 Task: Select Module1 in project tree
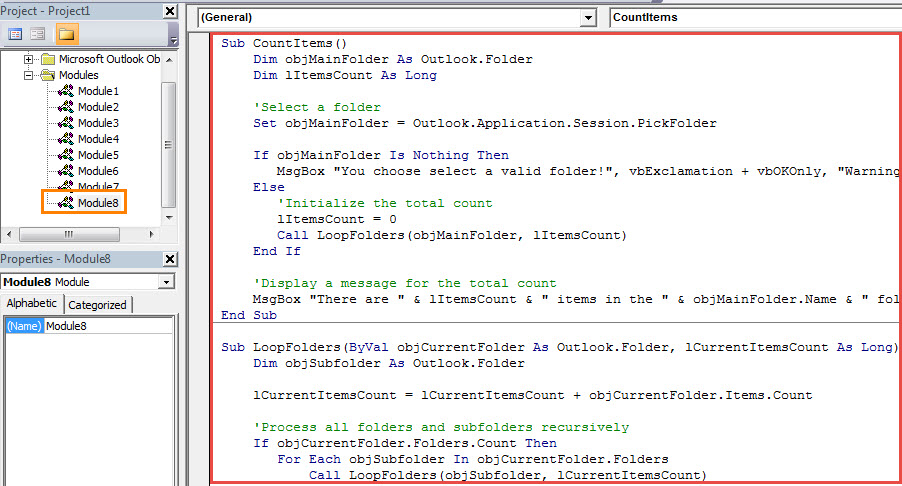[98, 91]
